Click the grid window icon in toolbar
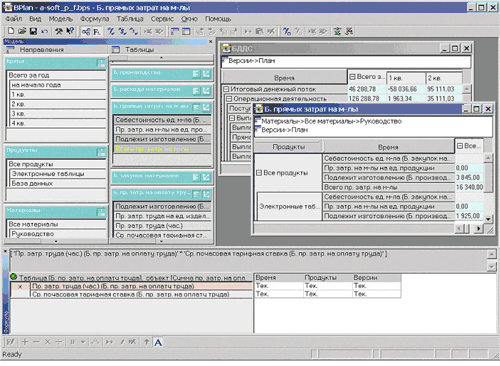This screenshot has width=500, height=366. click(x=186, y=31)
